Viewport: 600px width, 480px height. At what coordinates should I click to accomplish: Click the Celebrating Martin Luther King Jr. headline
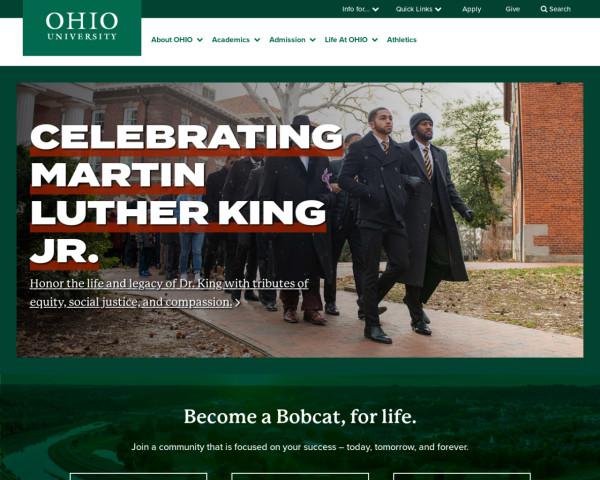(186, 195)
